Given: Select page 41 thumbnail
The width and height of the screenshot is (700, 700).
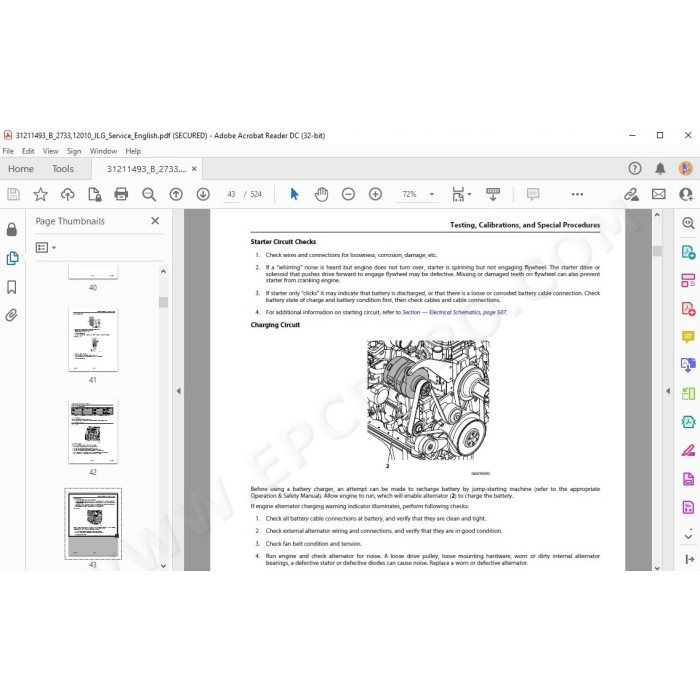Looking at the screenshot, I should (93, 339).
